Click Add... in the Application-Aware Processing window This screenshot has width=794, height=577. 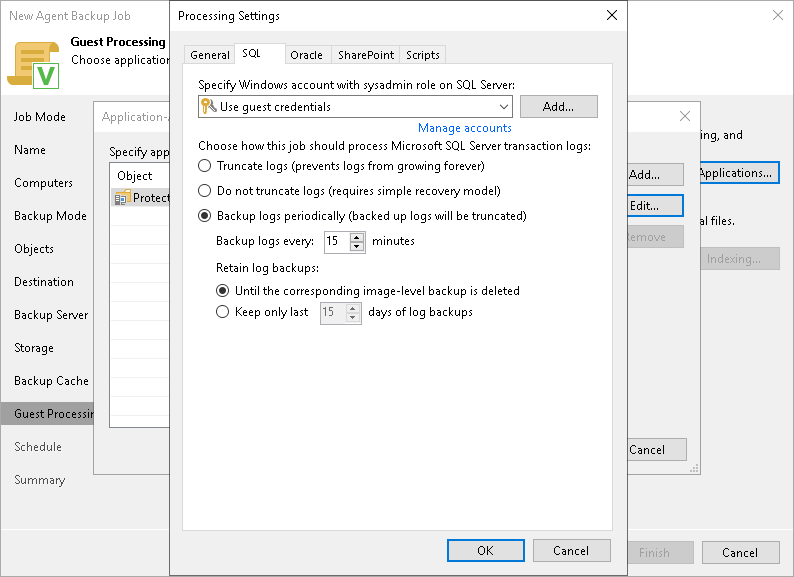(655, 175)
